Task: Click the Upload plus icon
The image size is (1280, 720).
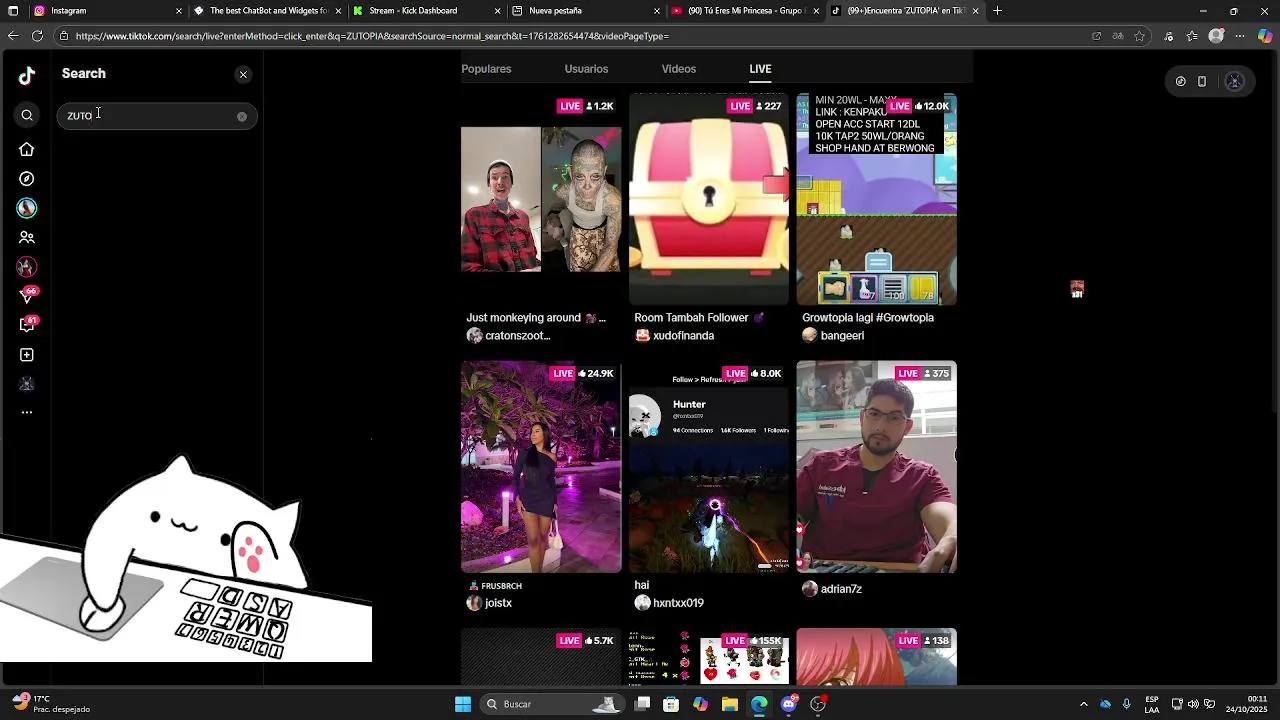Action: [27, 355]
